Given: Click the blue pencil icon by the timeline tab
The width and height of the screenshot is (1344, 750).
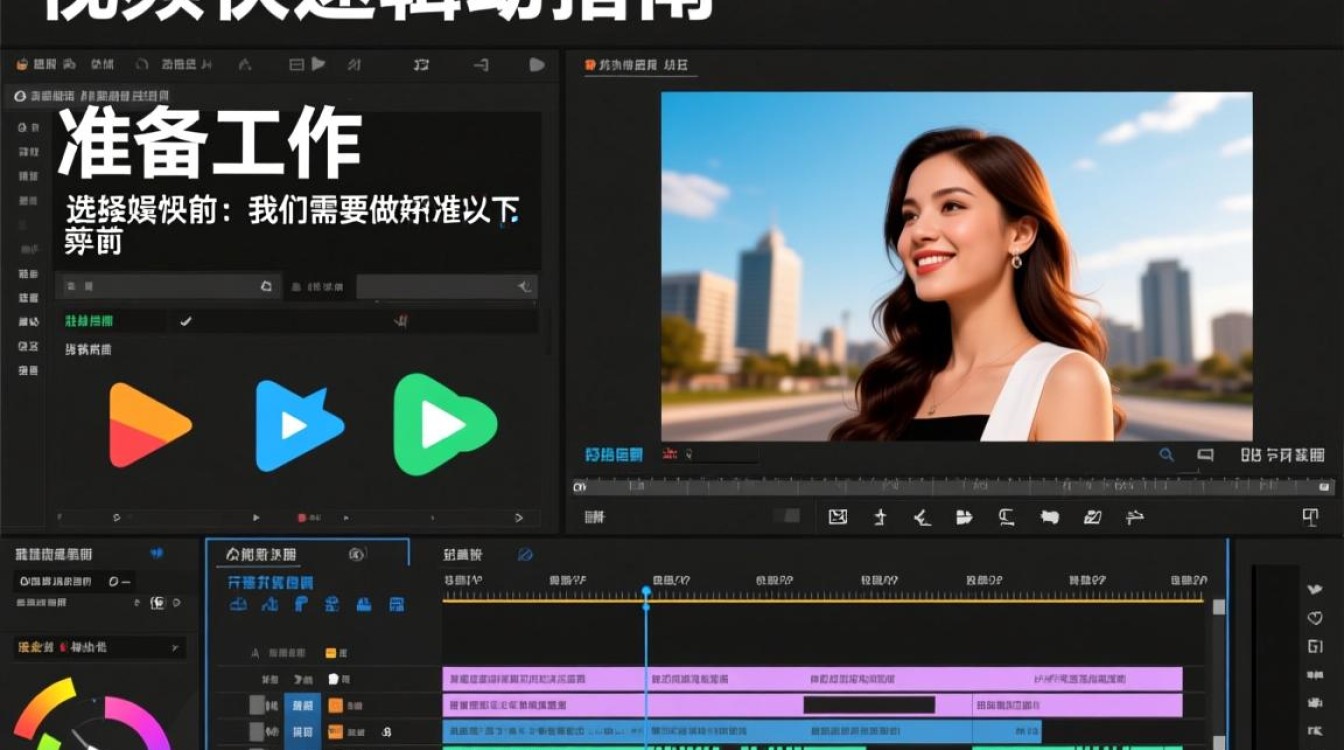Looking at the screenshot, I should 526,554.
